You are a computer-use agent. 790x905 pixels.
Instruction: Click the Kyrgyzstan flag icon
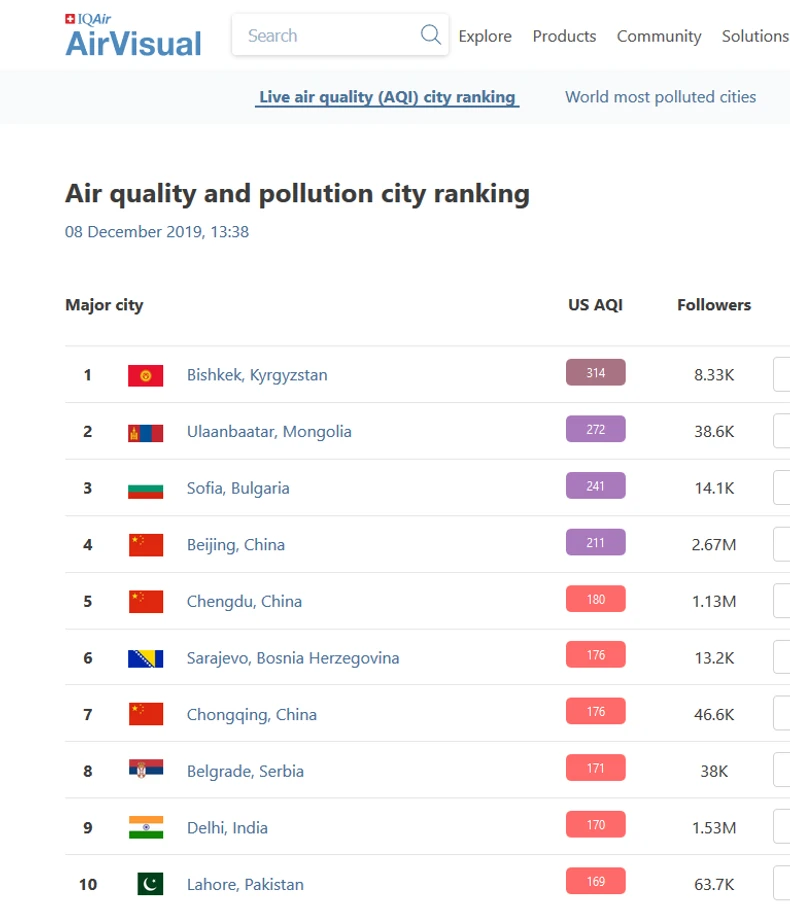[146, 375]
